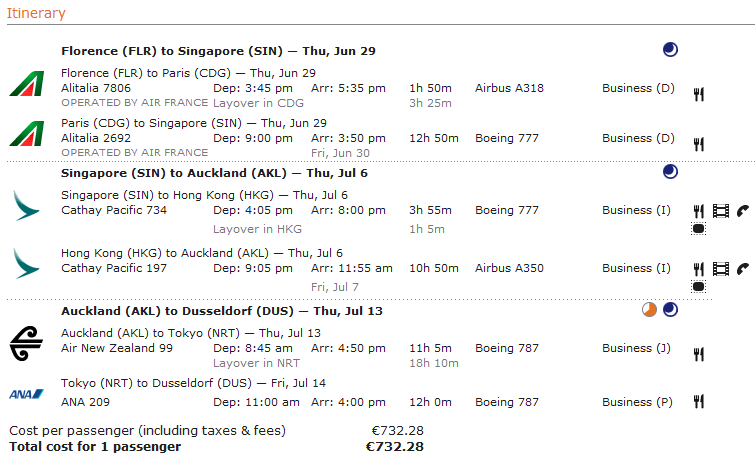Viewport: 755px width, 462px height.
Task: Click the Business (J) fare class text
Action: [639, 348]
